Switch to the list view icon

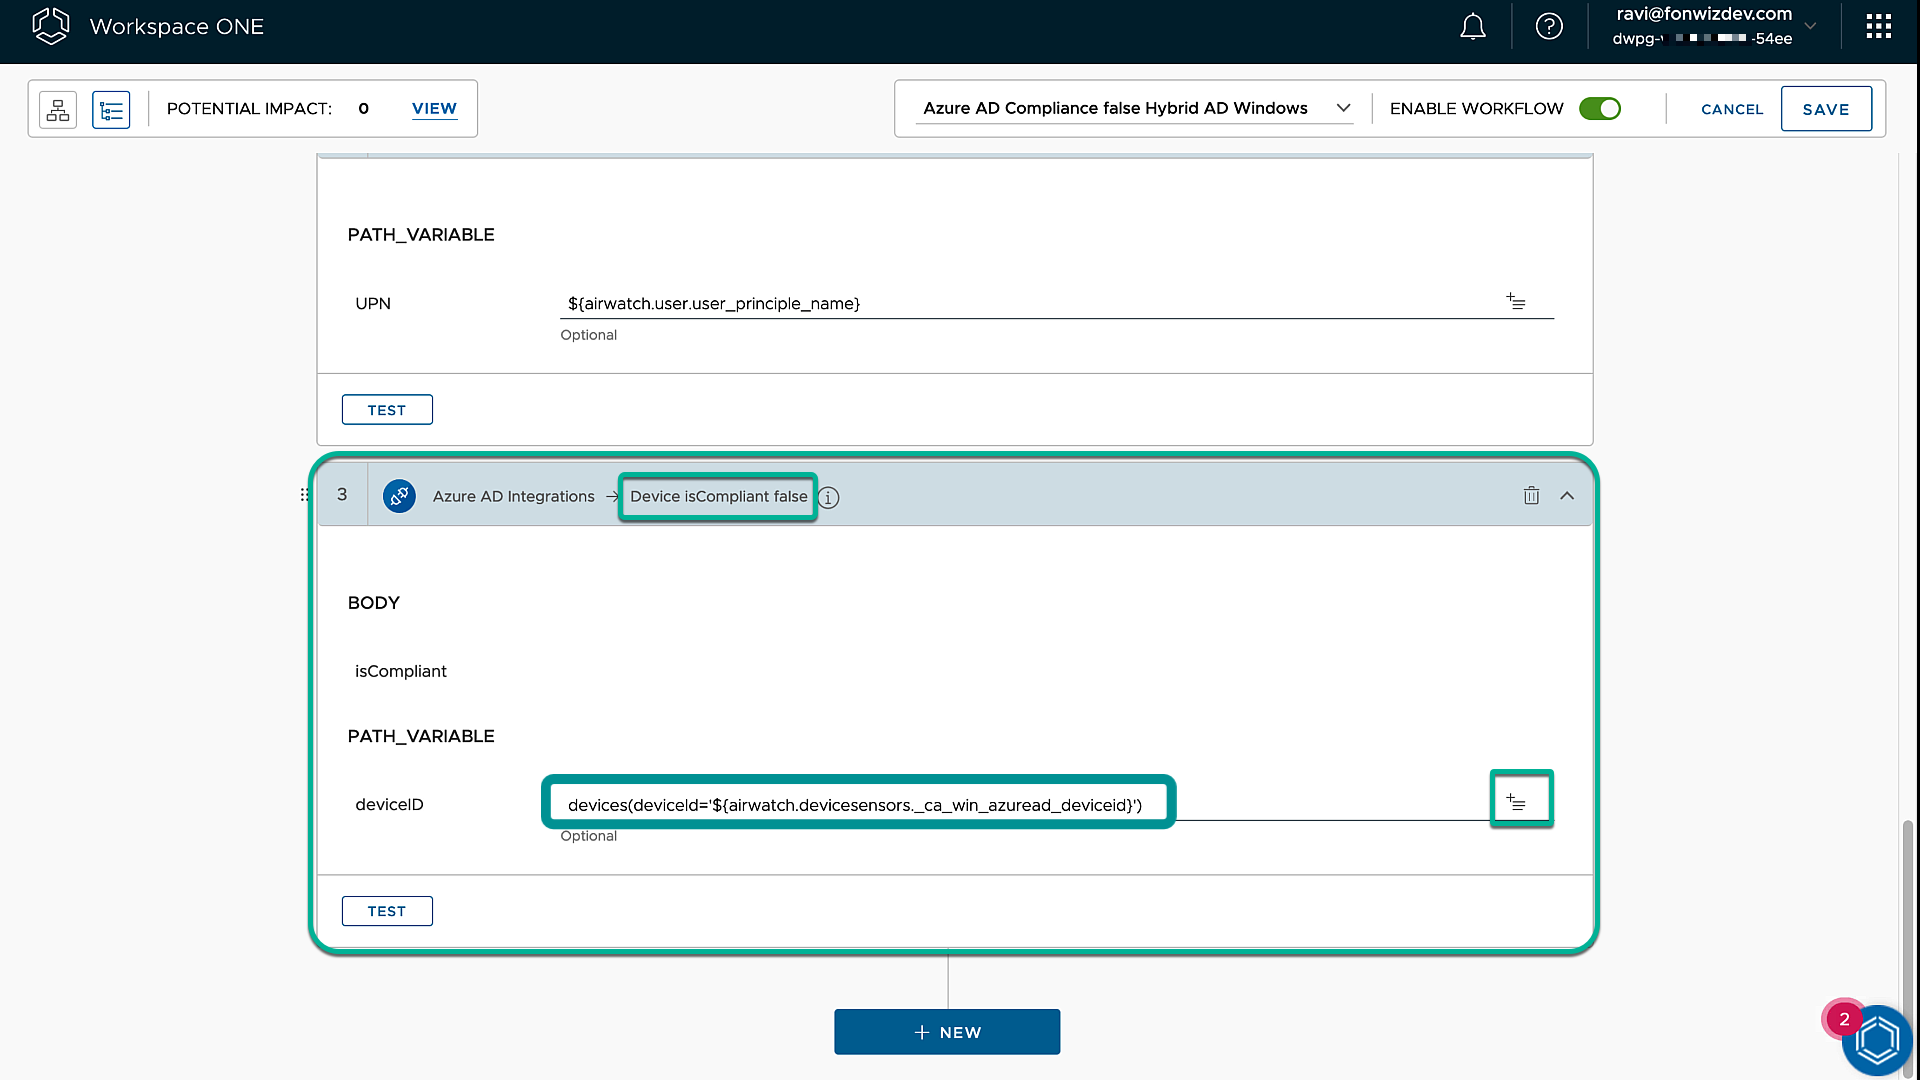(111, 109)
